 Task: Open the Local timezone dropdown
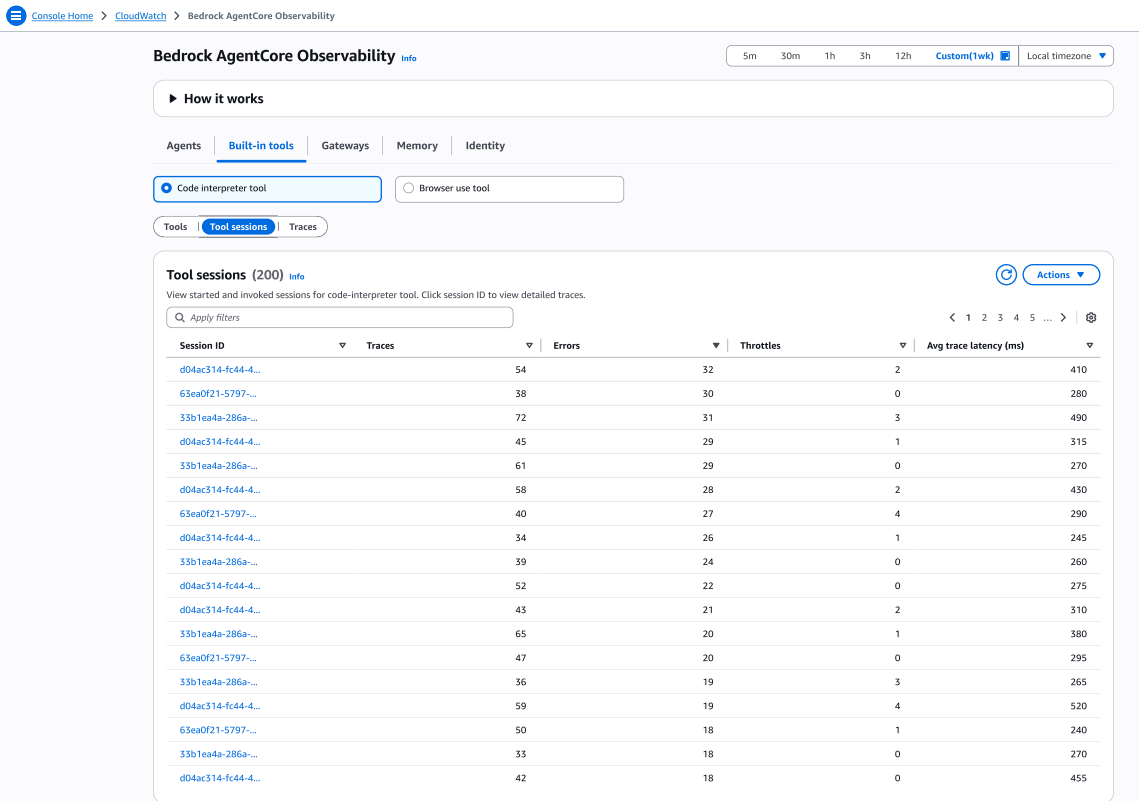(1066, 56)
